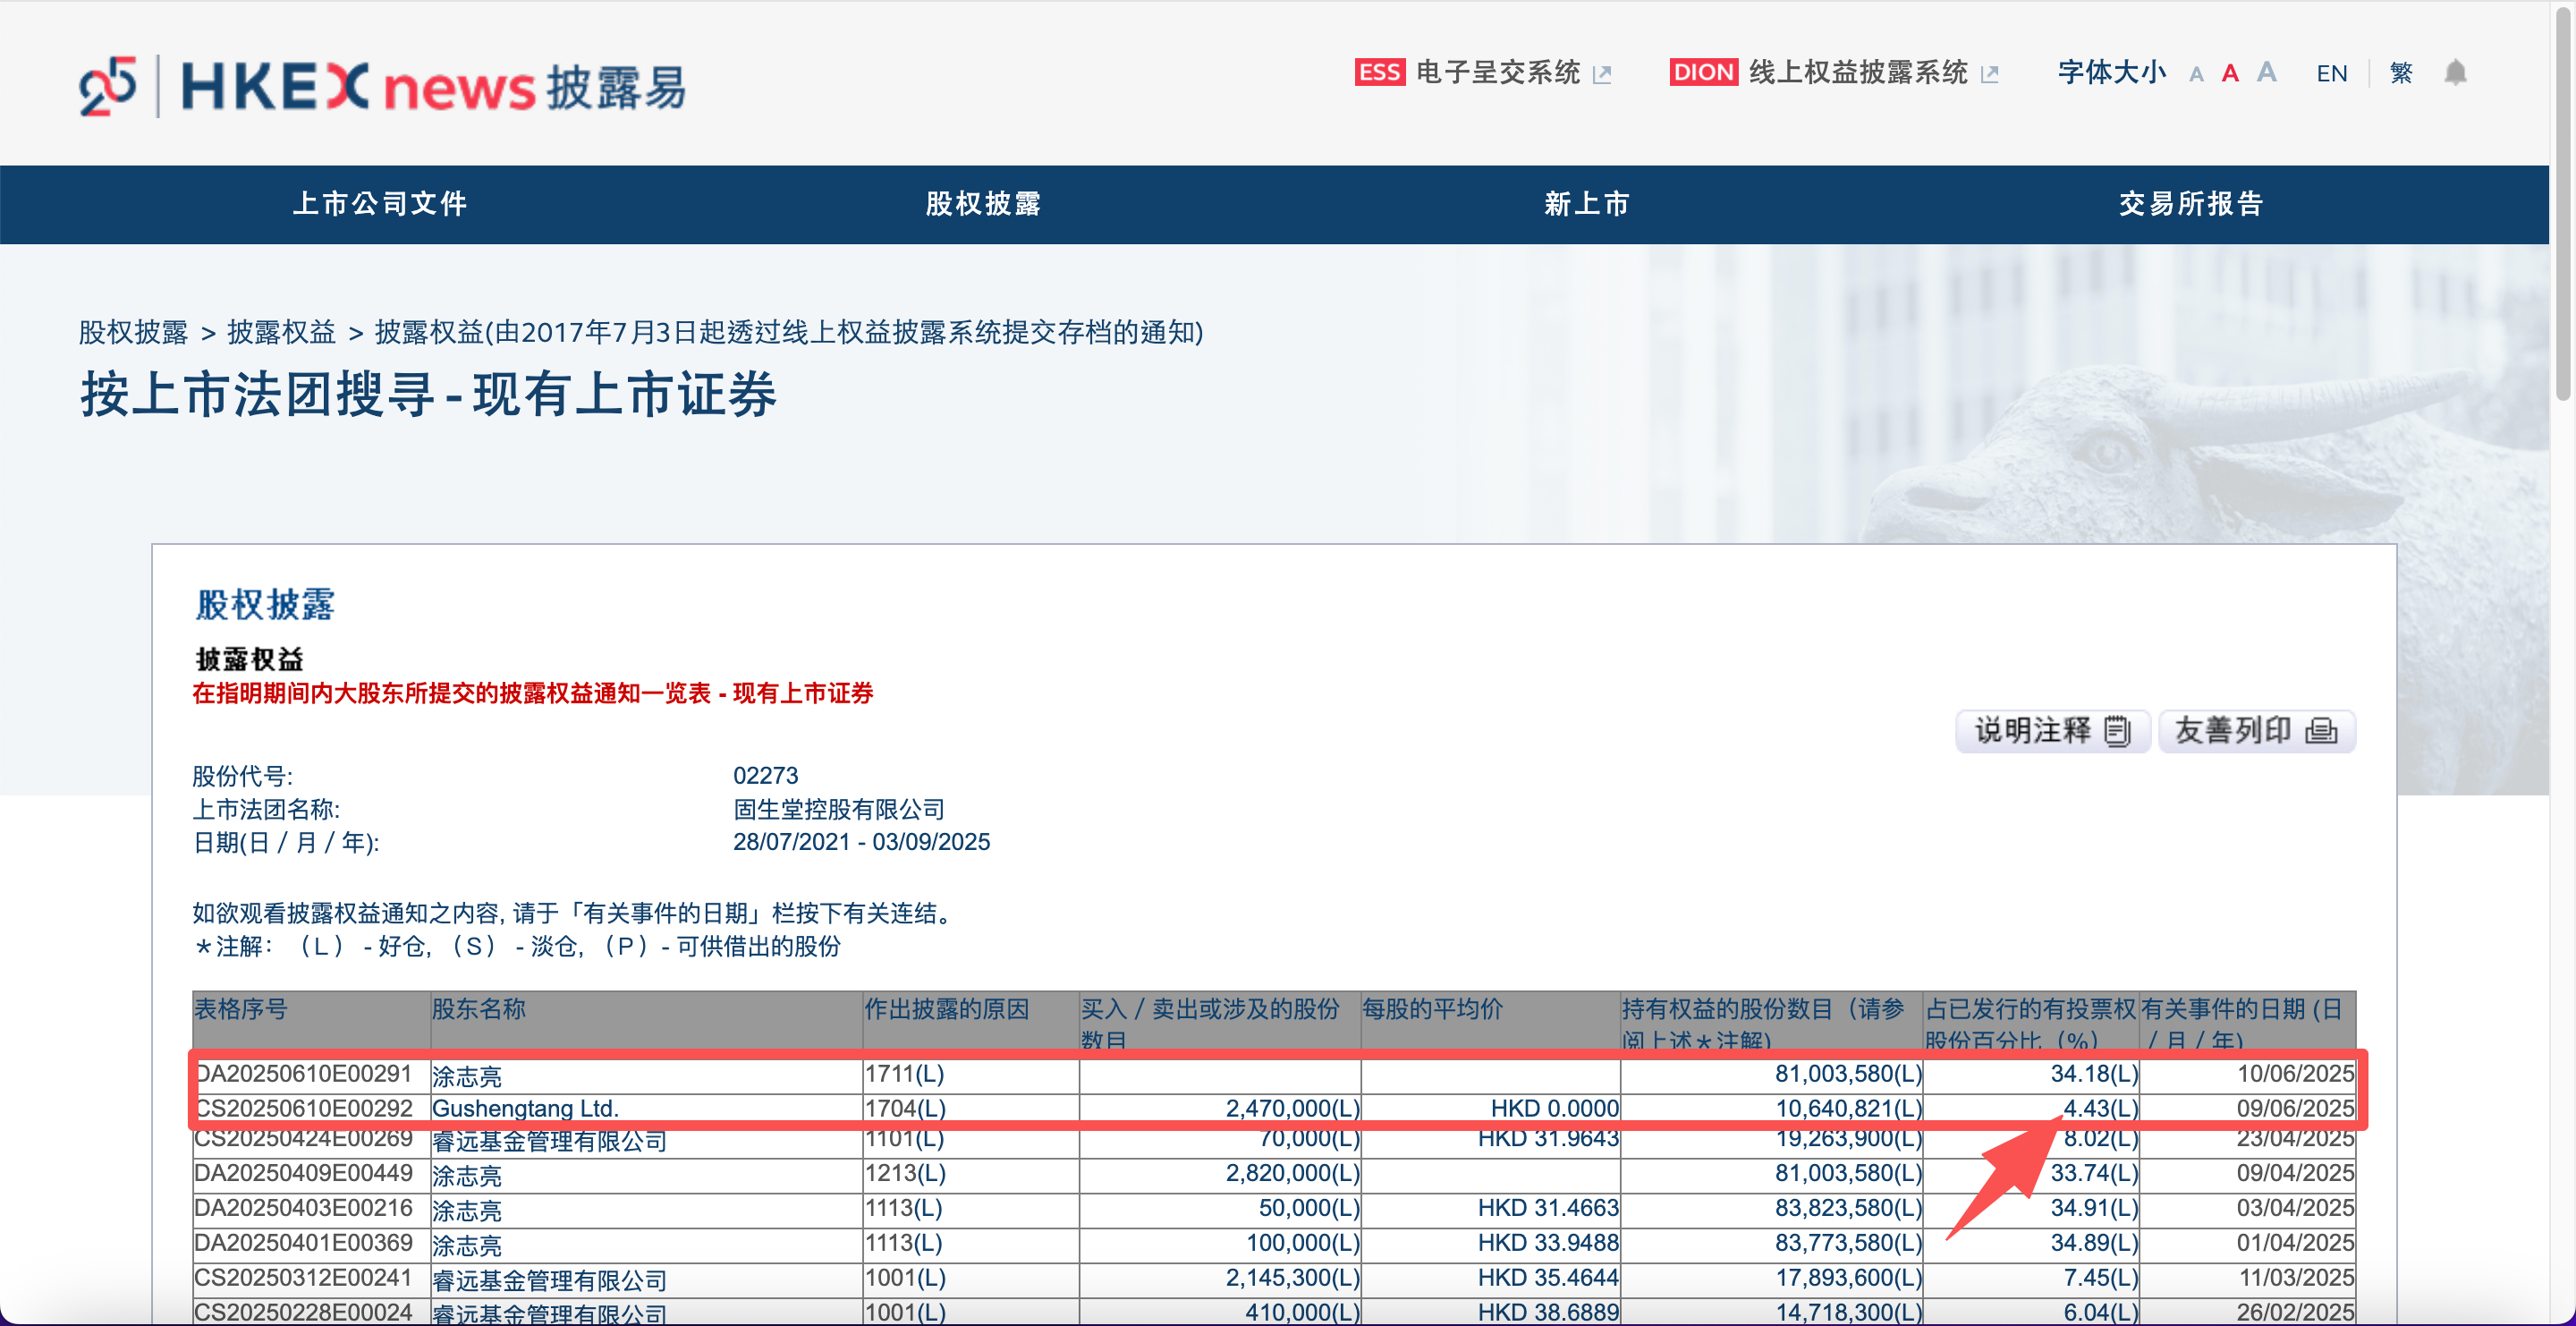Click the printer icon in 友善列印

(x=2321, y=731)
